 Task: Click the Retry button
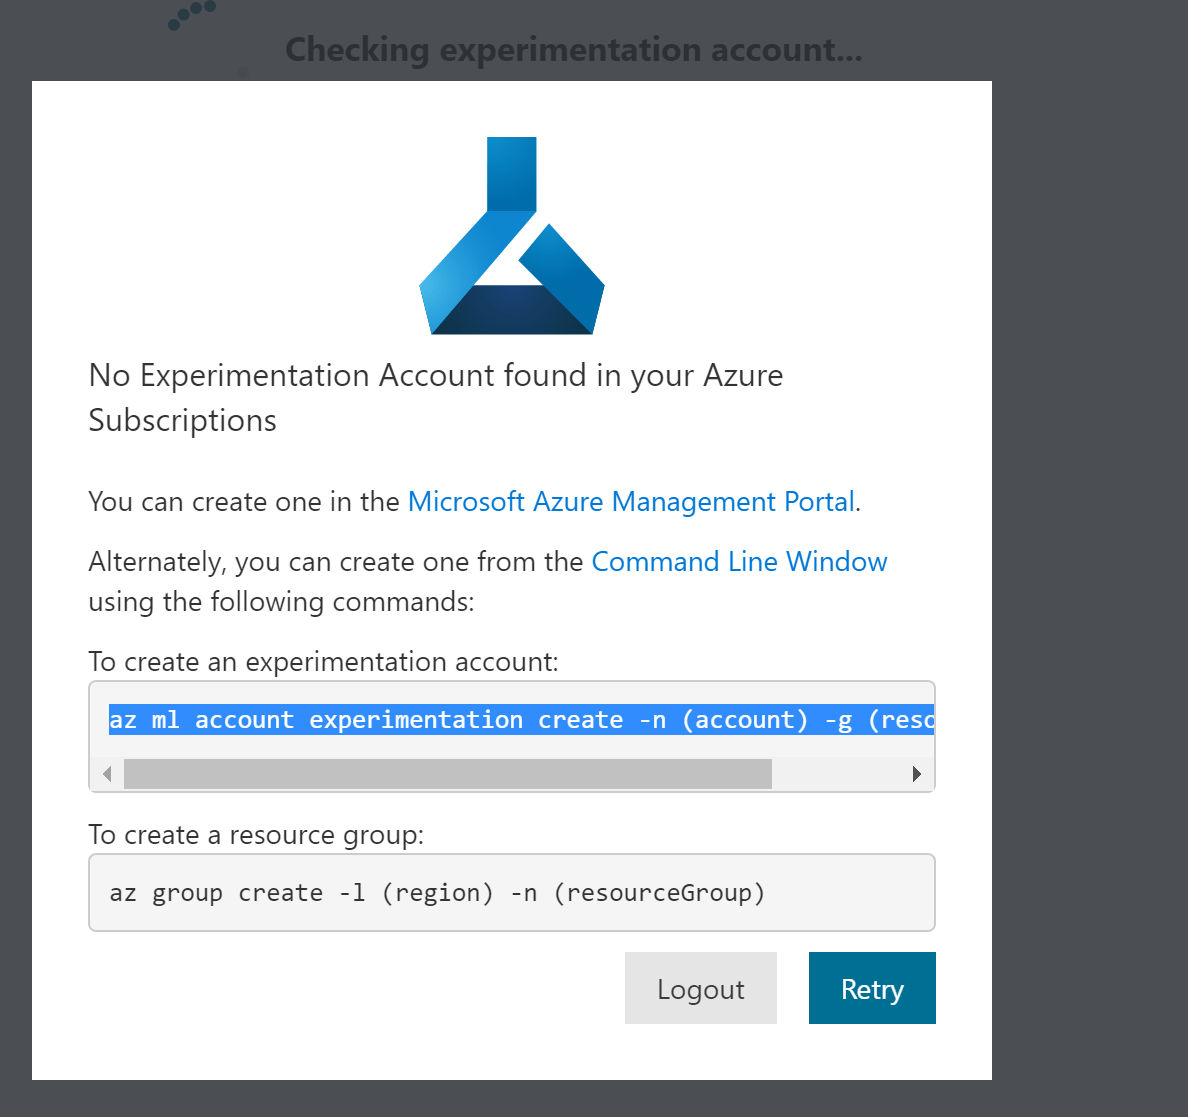(x=871, y=988)
